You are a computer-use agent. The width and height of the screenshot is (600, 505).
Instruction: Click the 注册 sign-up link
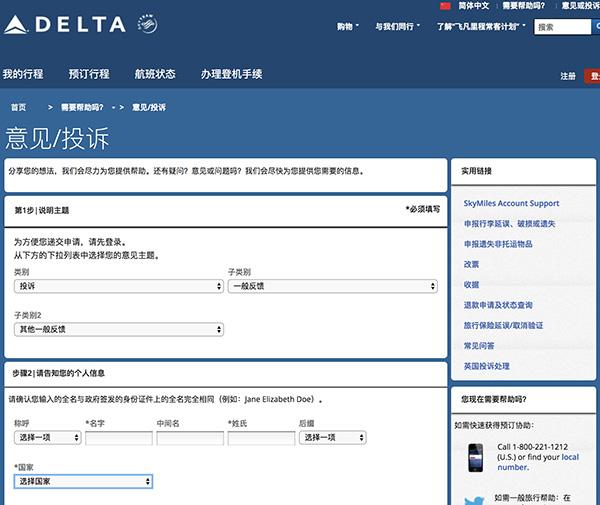(x=568, y=76)
